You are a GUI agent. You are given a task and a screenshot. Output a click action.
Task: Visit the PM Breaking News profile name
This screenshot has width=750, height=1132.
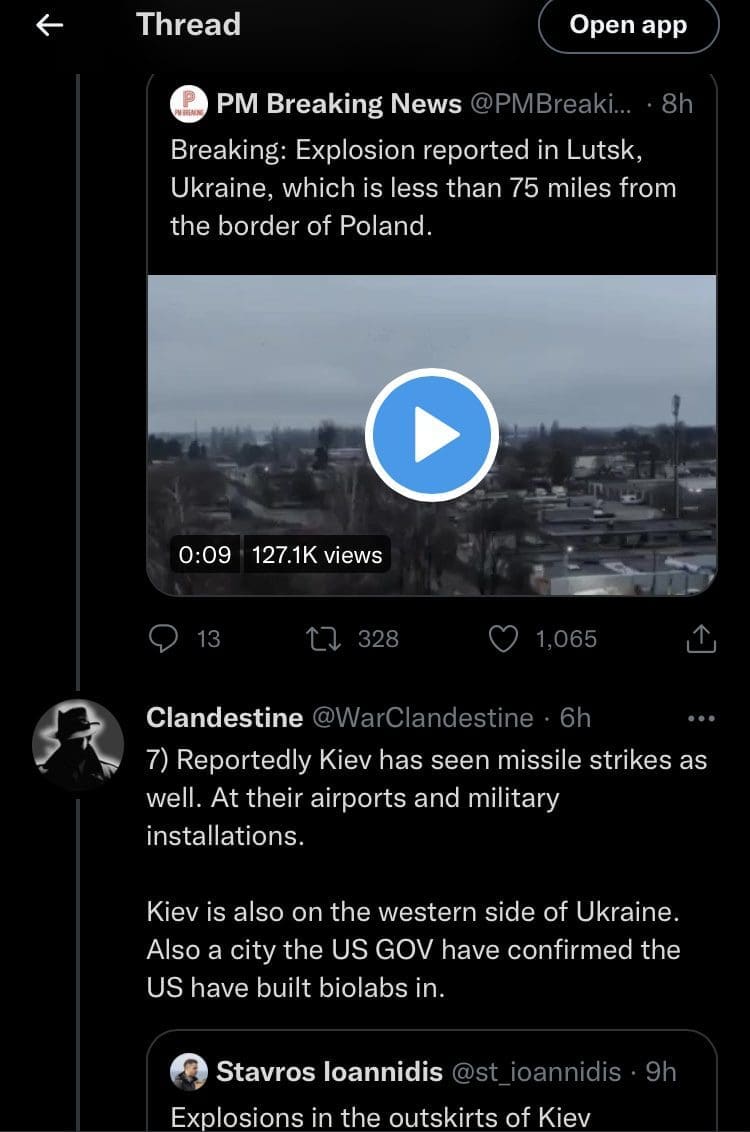click(x=339, y=103)
